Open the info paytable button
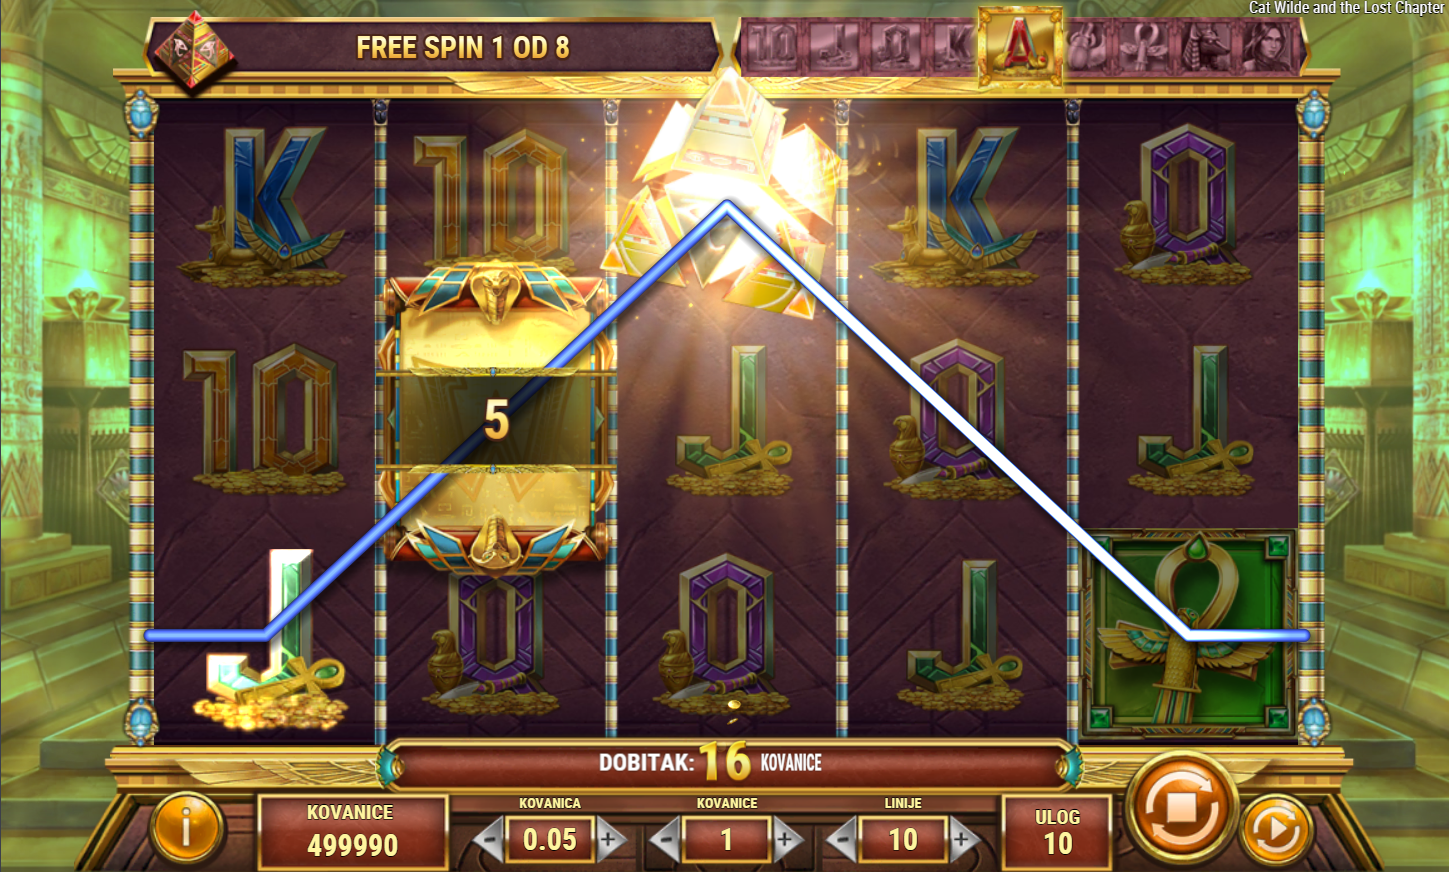The height and width of the screenshot is (872, 1449). click(186, 828)
